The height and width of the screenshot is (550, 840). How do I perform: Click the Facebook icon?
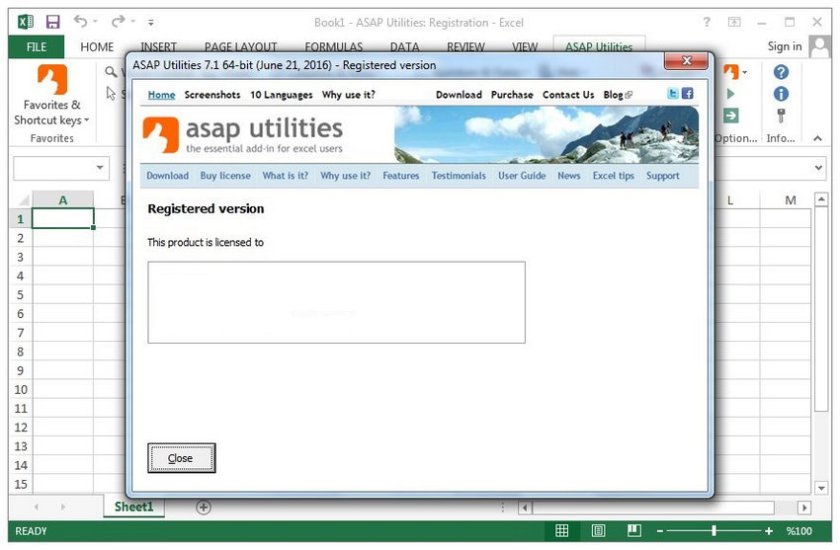click(687, 94)
